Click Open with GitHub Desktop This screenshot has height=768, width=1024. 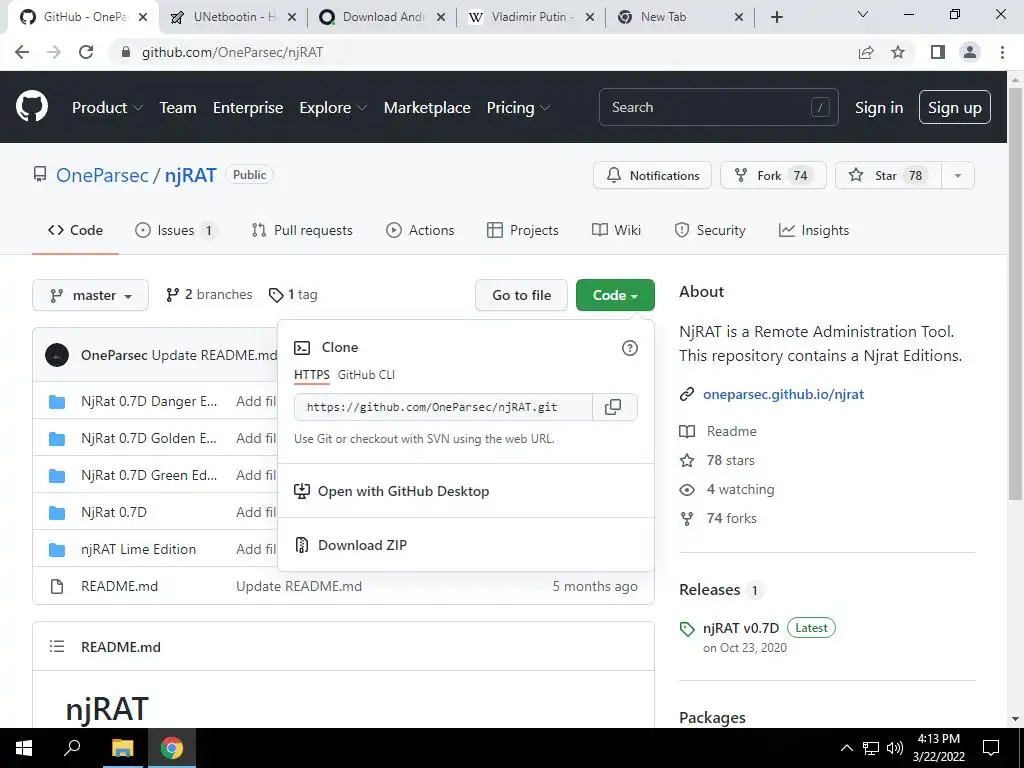[404, 491]
